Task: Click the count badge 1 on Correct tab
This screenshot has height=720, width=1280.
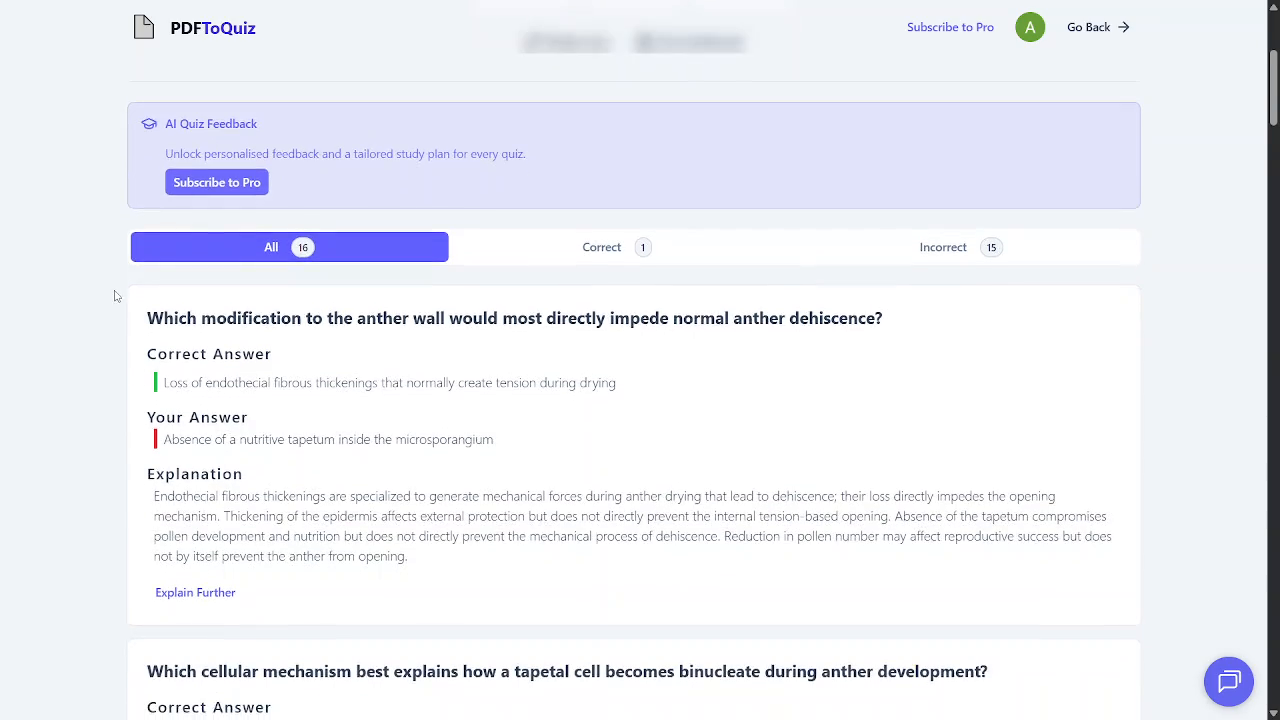Action: [x=642, y=247]
